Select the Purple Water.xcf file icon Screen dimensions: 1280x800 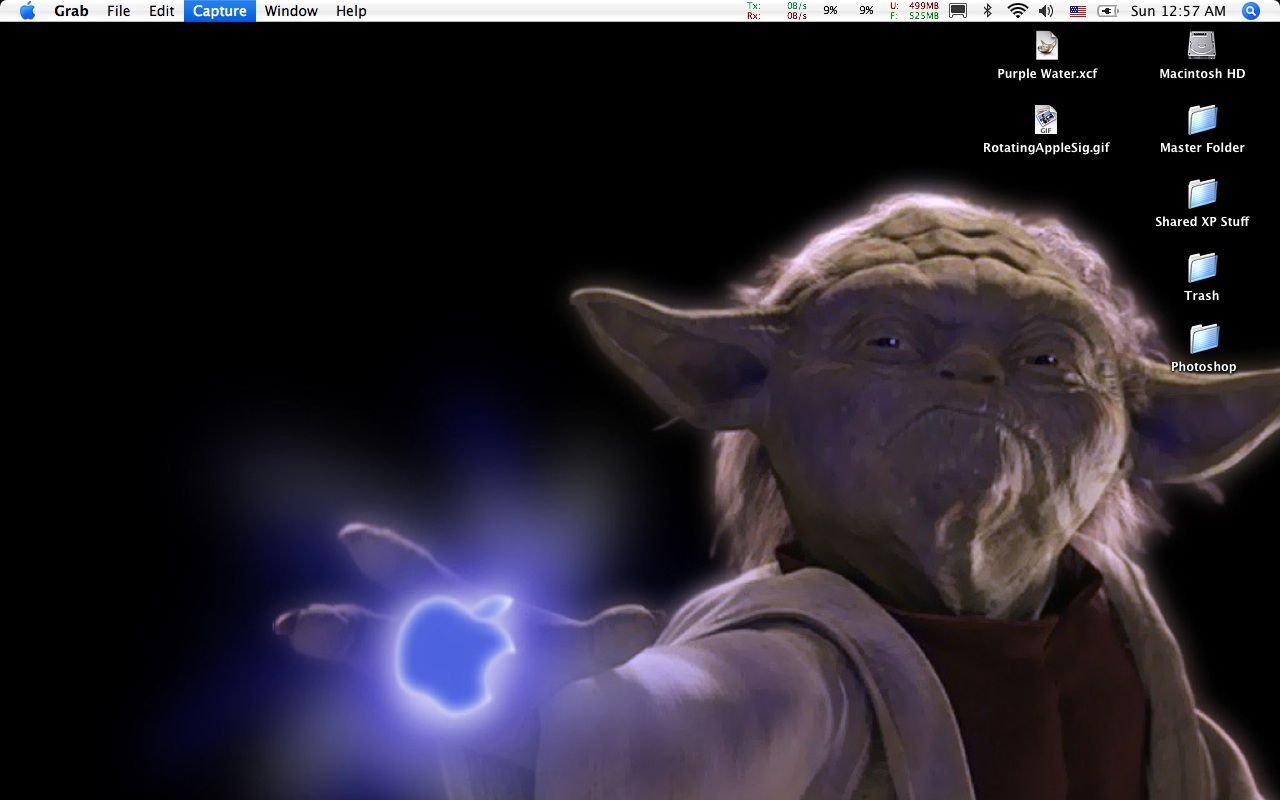click(1046, 45)
